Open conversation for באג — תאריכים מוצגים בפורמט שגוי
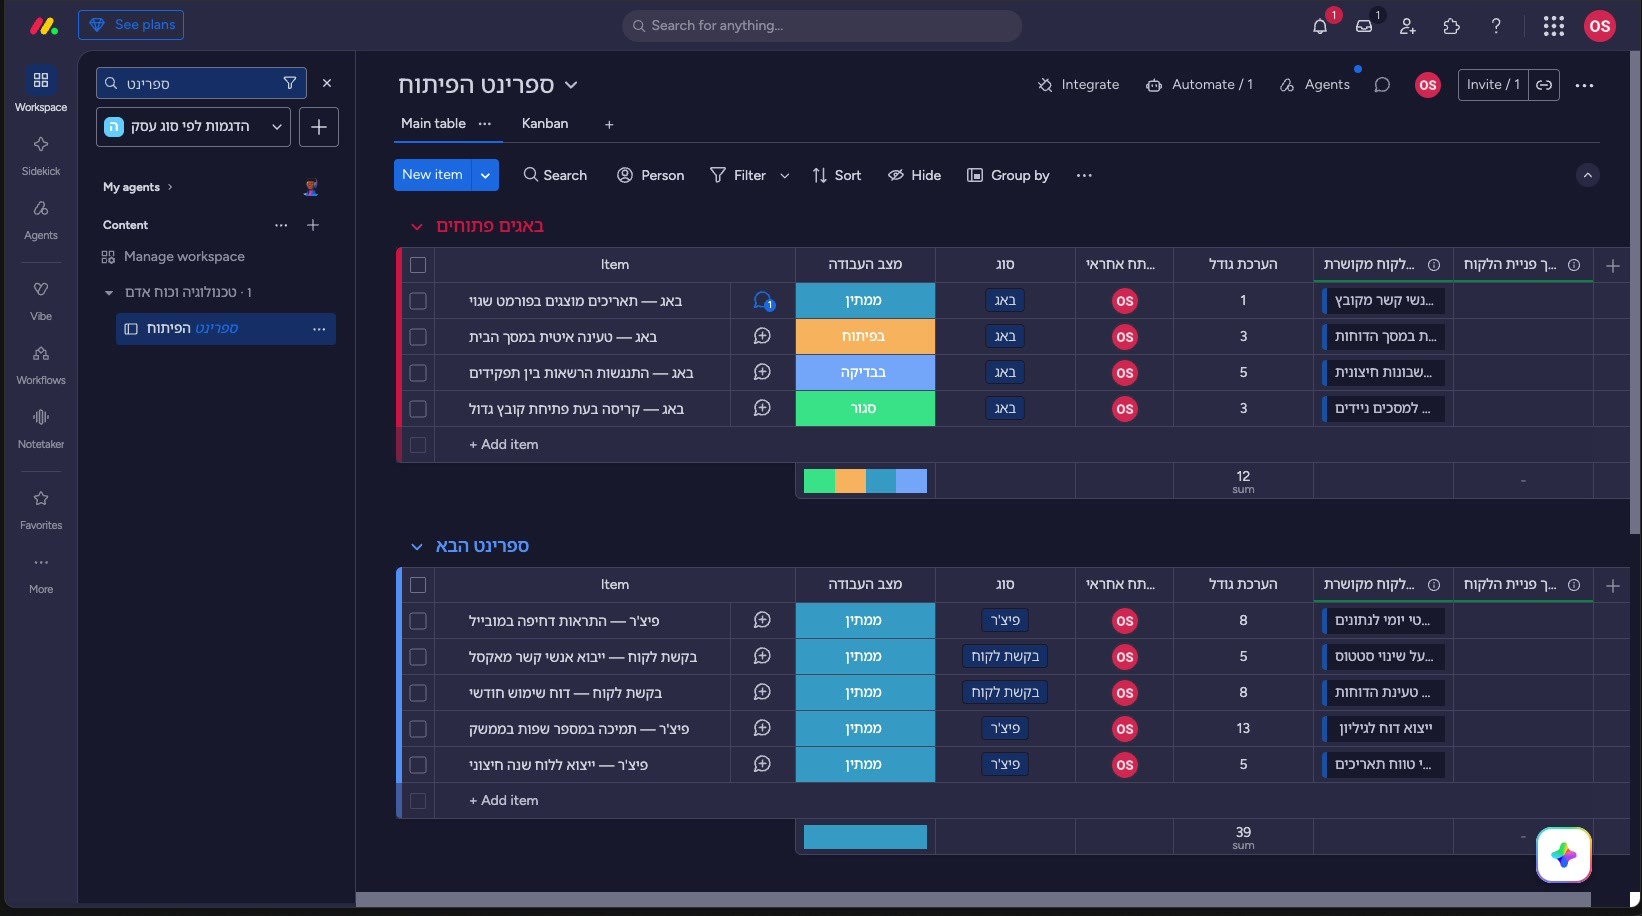1642x916 pixels. point(762,300)
